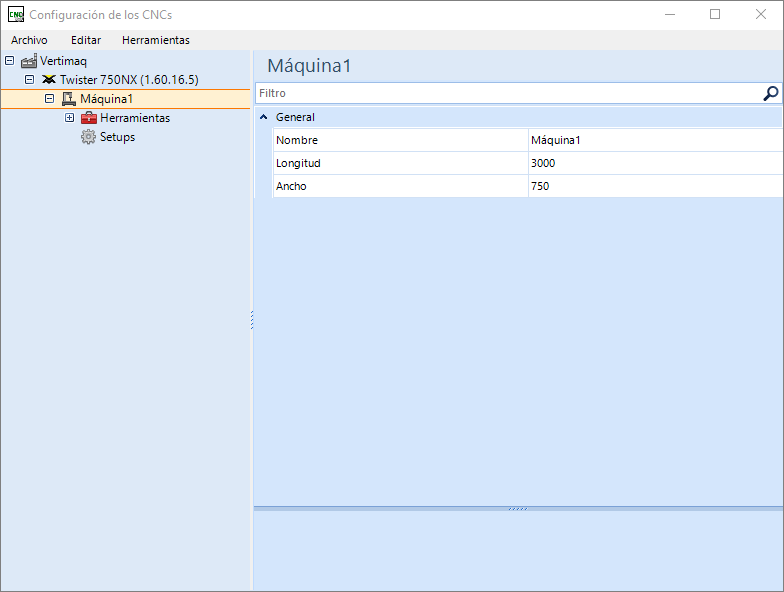Edit the Nombre value Máquina1
The image size is (784, 592).
pos(656,140)
